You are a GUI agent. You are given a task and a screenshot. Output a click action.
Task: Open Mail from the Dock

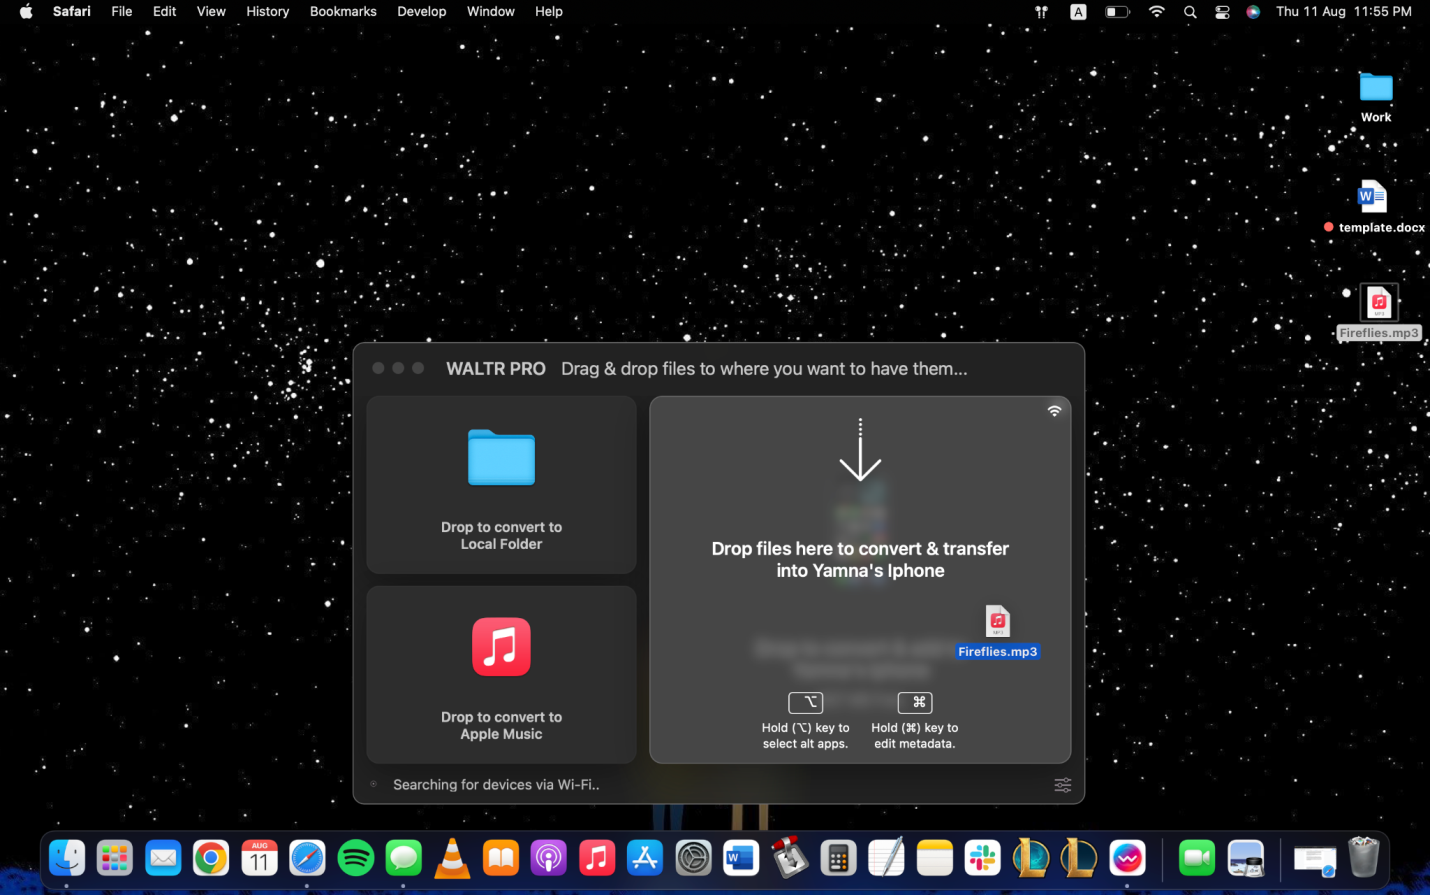163,858
